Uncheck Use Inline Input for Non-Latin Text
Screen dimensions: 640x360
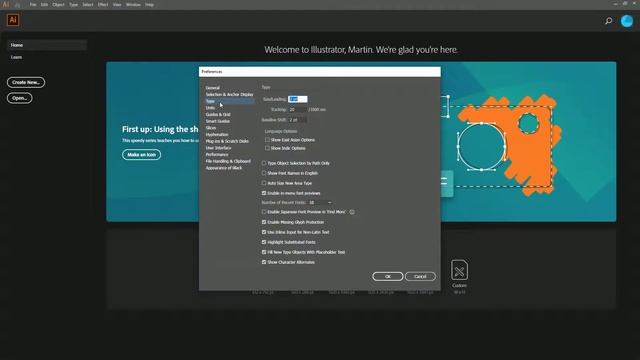click(264, 232)
